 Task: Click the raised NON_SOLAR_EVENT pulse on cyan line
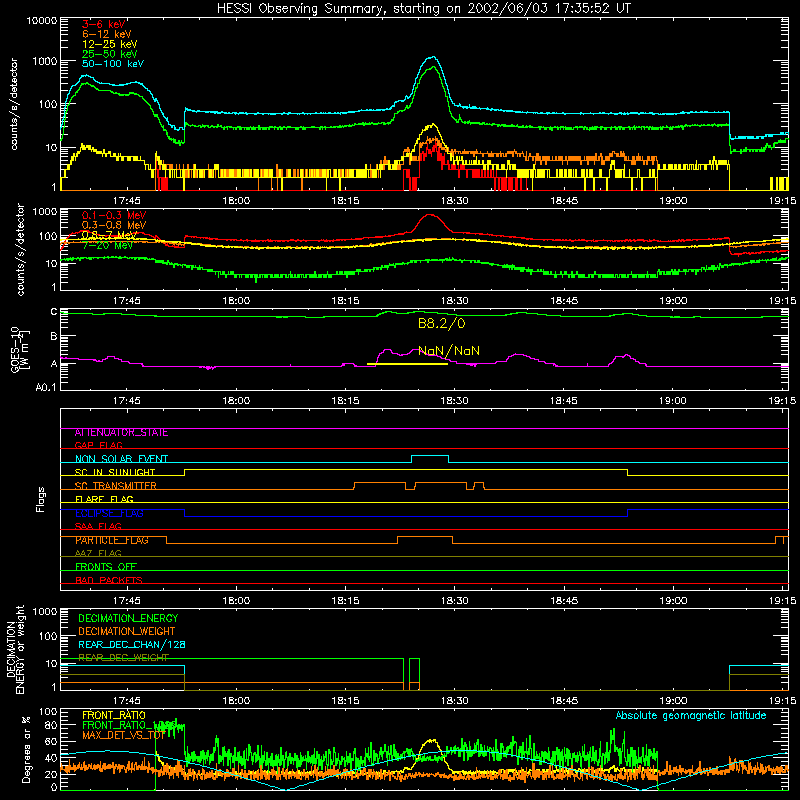(430, 456)
